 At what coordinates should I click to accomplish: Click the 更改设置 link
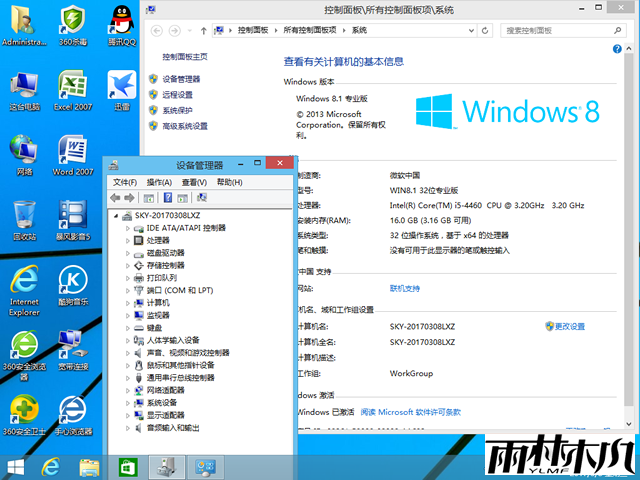click(570, 327)
